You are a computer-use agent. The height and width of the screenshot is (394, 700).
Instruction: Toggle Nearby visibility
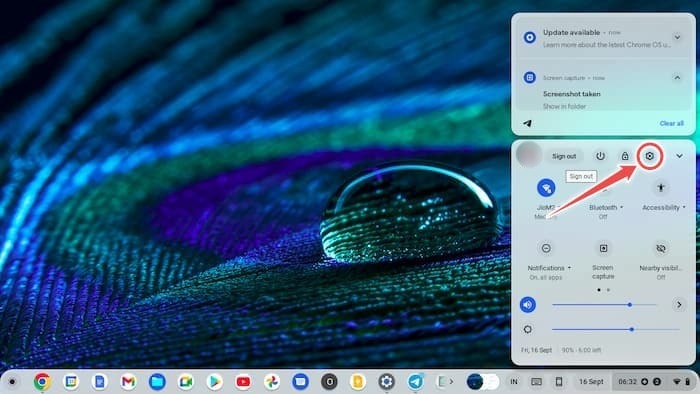pyautogui.click(x=661, y=248)
